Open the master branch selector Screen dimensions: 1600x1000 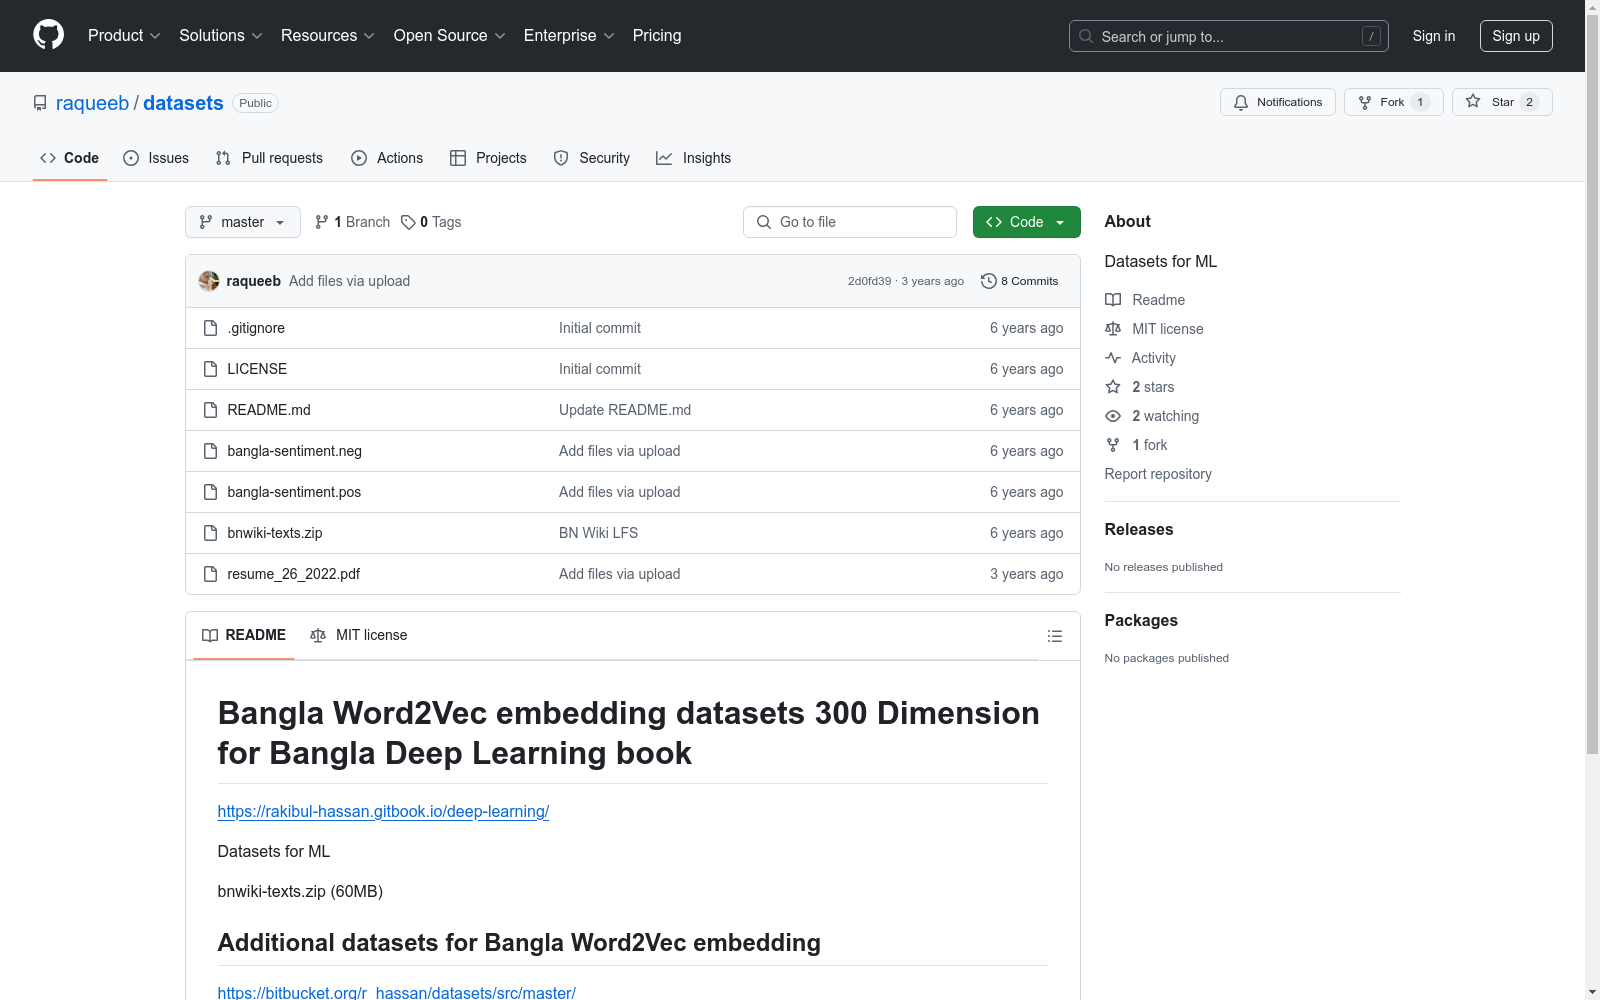pos(243,222)
